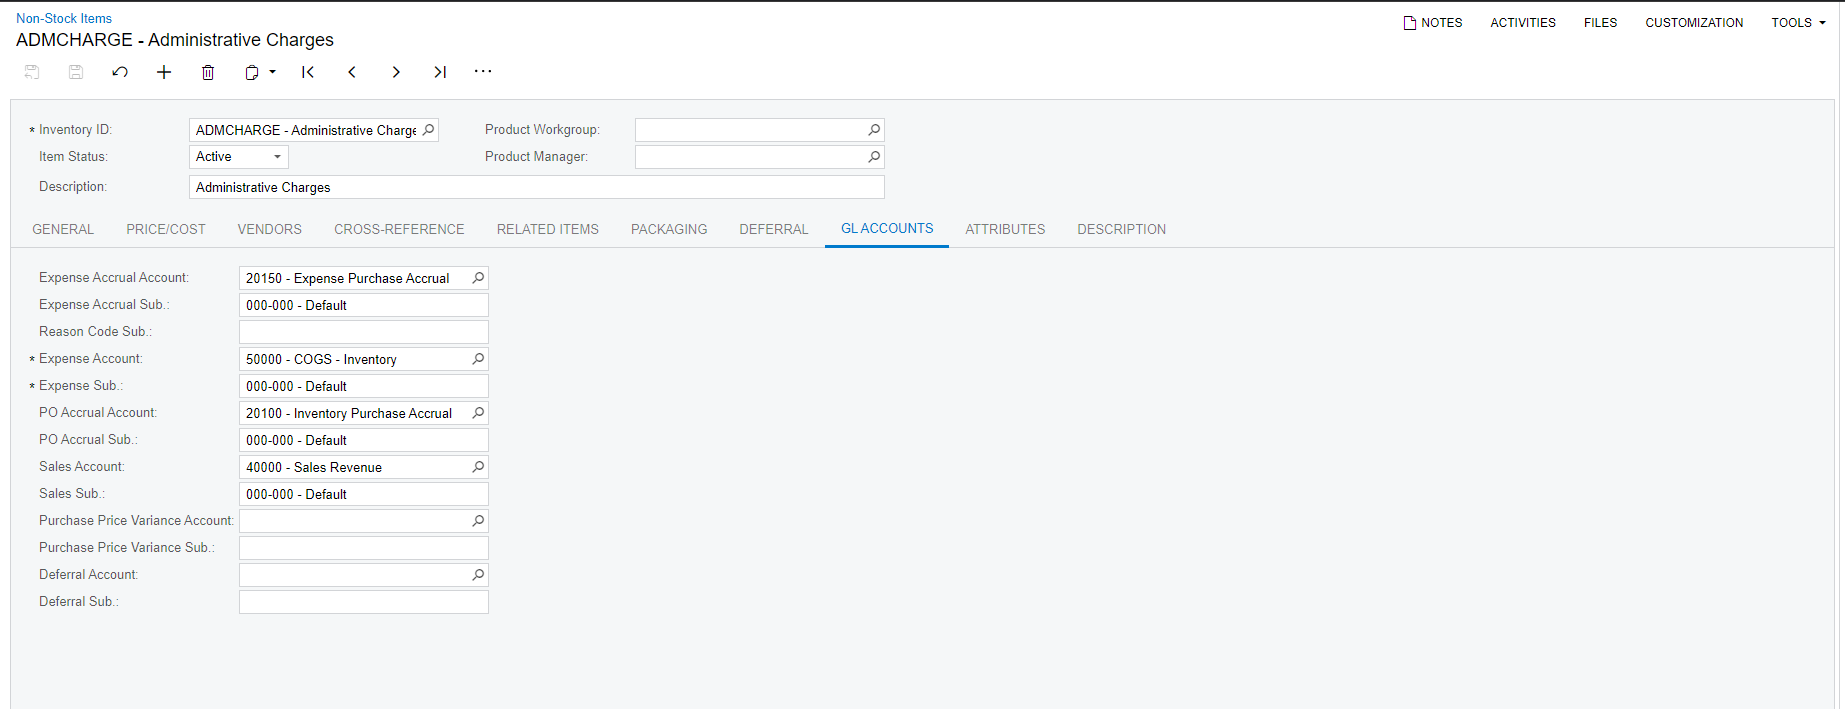The height and width of the screenshot is (709, 1845).
Task: Click the 'ADMCHARGE - Administrative Charges' page title
Action: 175,40
